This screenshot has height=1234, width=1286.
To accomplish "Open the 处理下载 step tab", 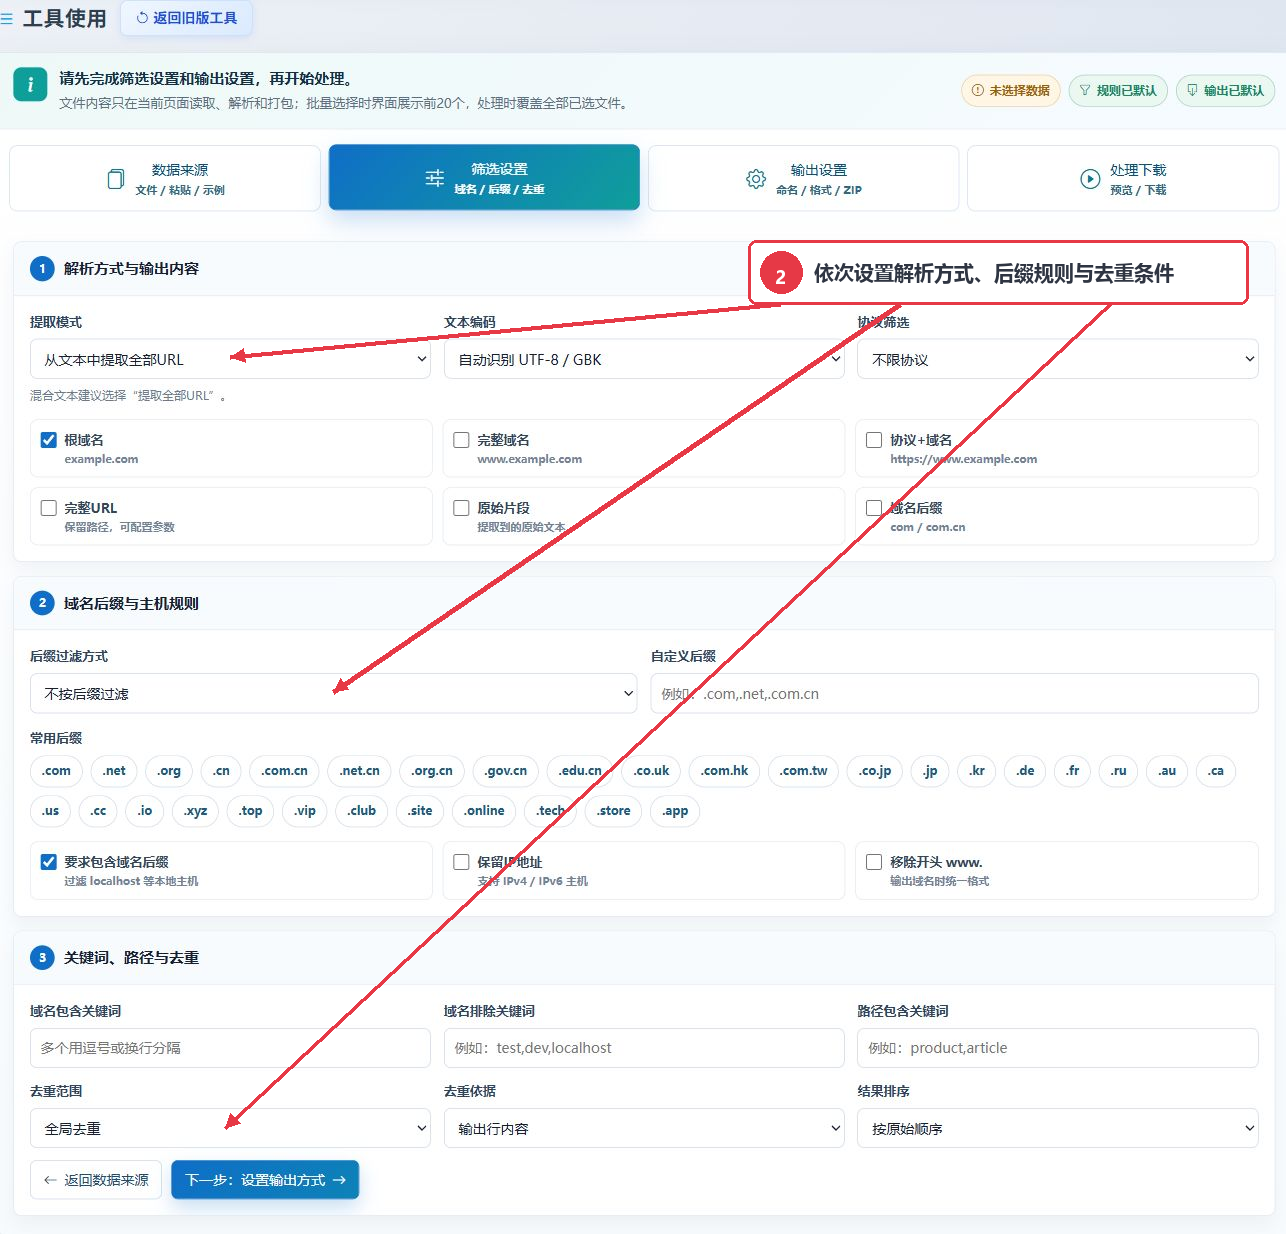I will pos(1123,178).
